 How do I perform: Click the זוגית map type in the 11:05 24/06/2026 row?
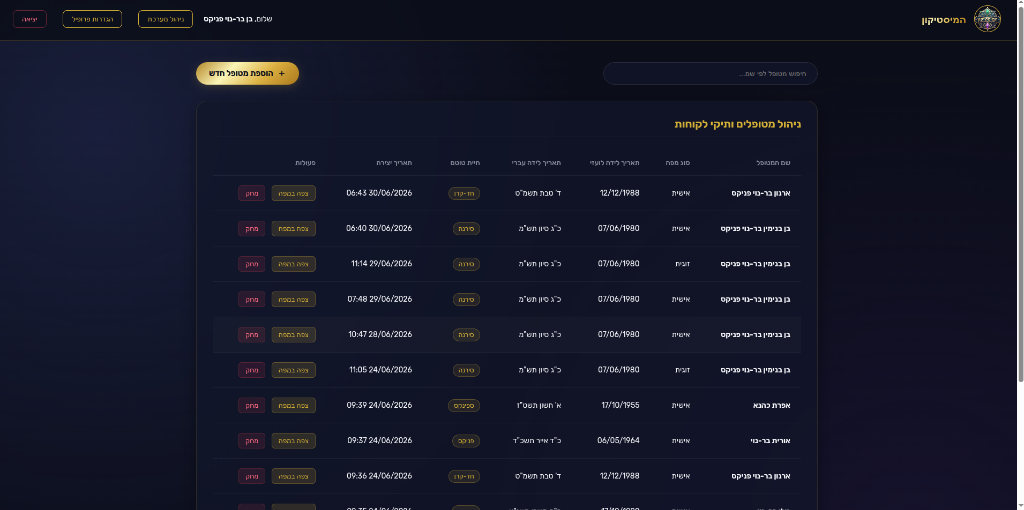pos(683,370)
